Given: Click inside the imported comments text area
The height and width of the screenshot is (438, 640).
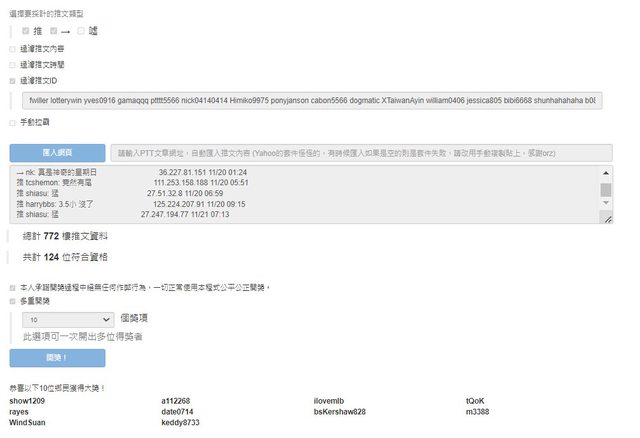Looking at the screenshot, I should tap(300, 195).
